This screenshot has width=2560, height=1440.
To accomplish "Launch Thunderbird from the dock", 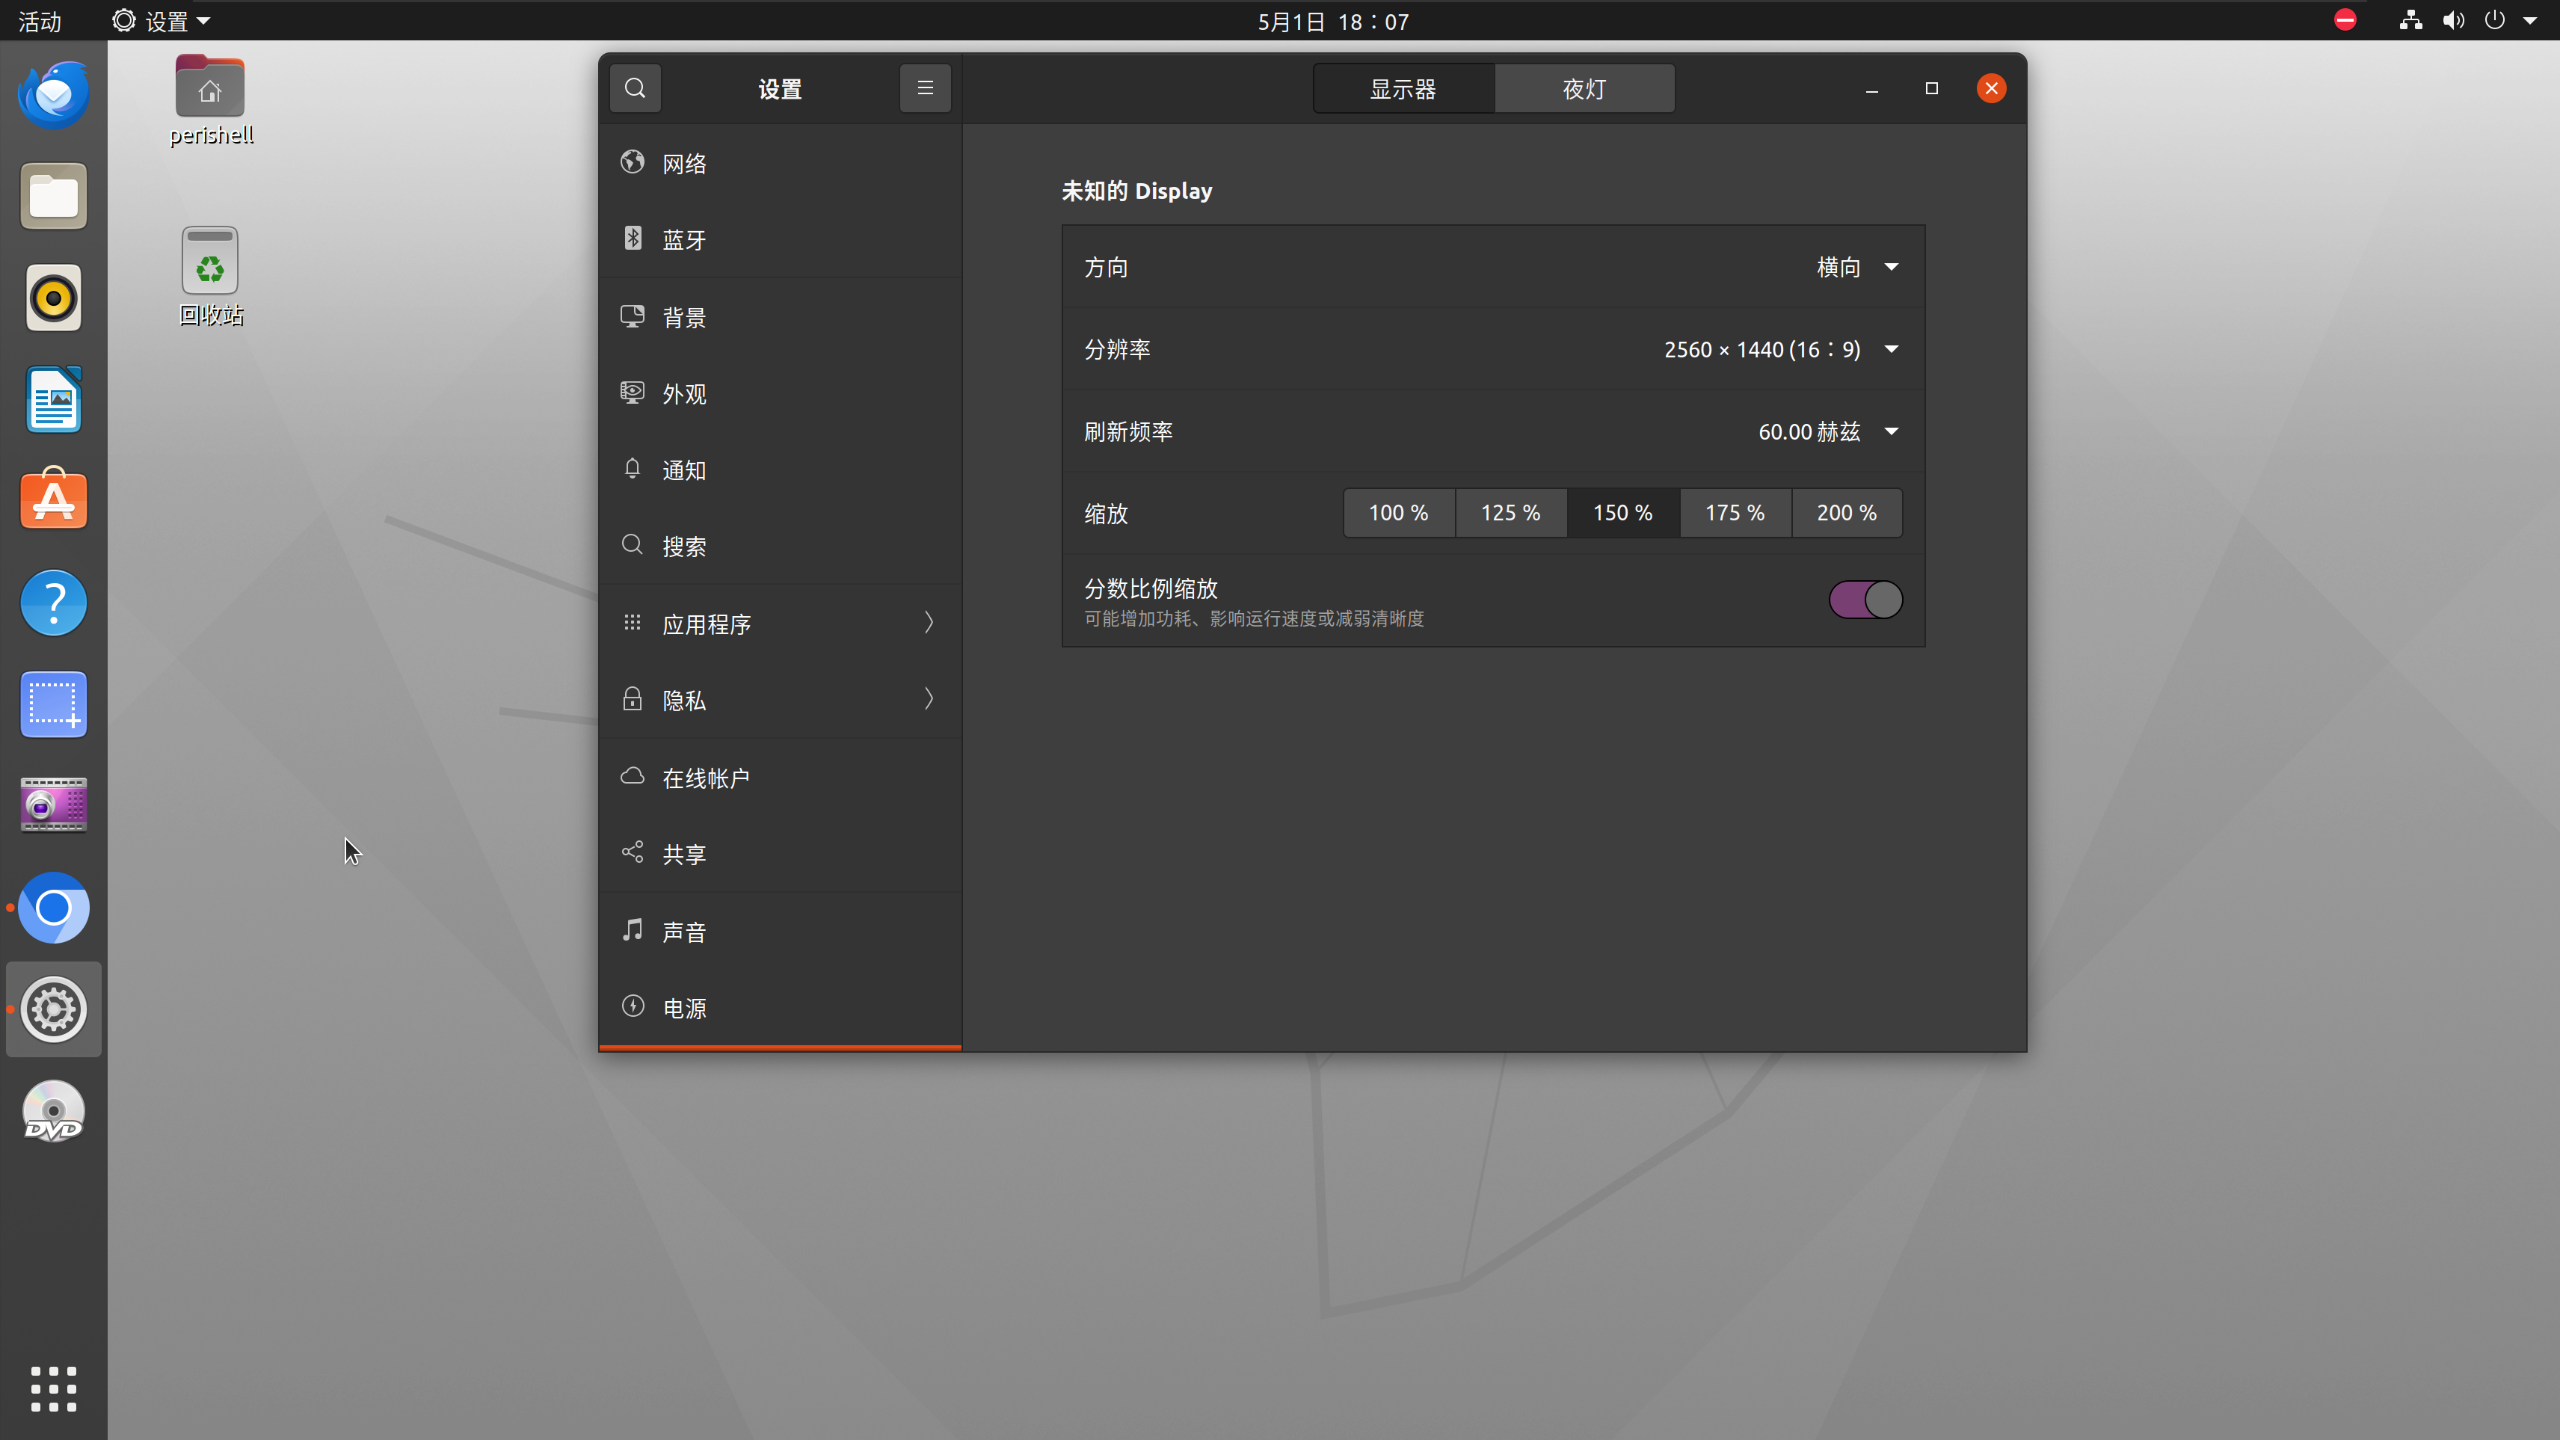I will click(54, 95).
